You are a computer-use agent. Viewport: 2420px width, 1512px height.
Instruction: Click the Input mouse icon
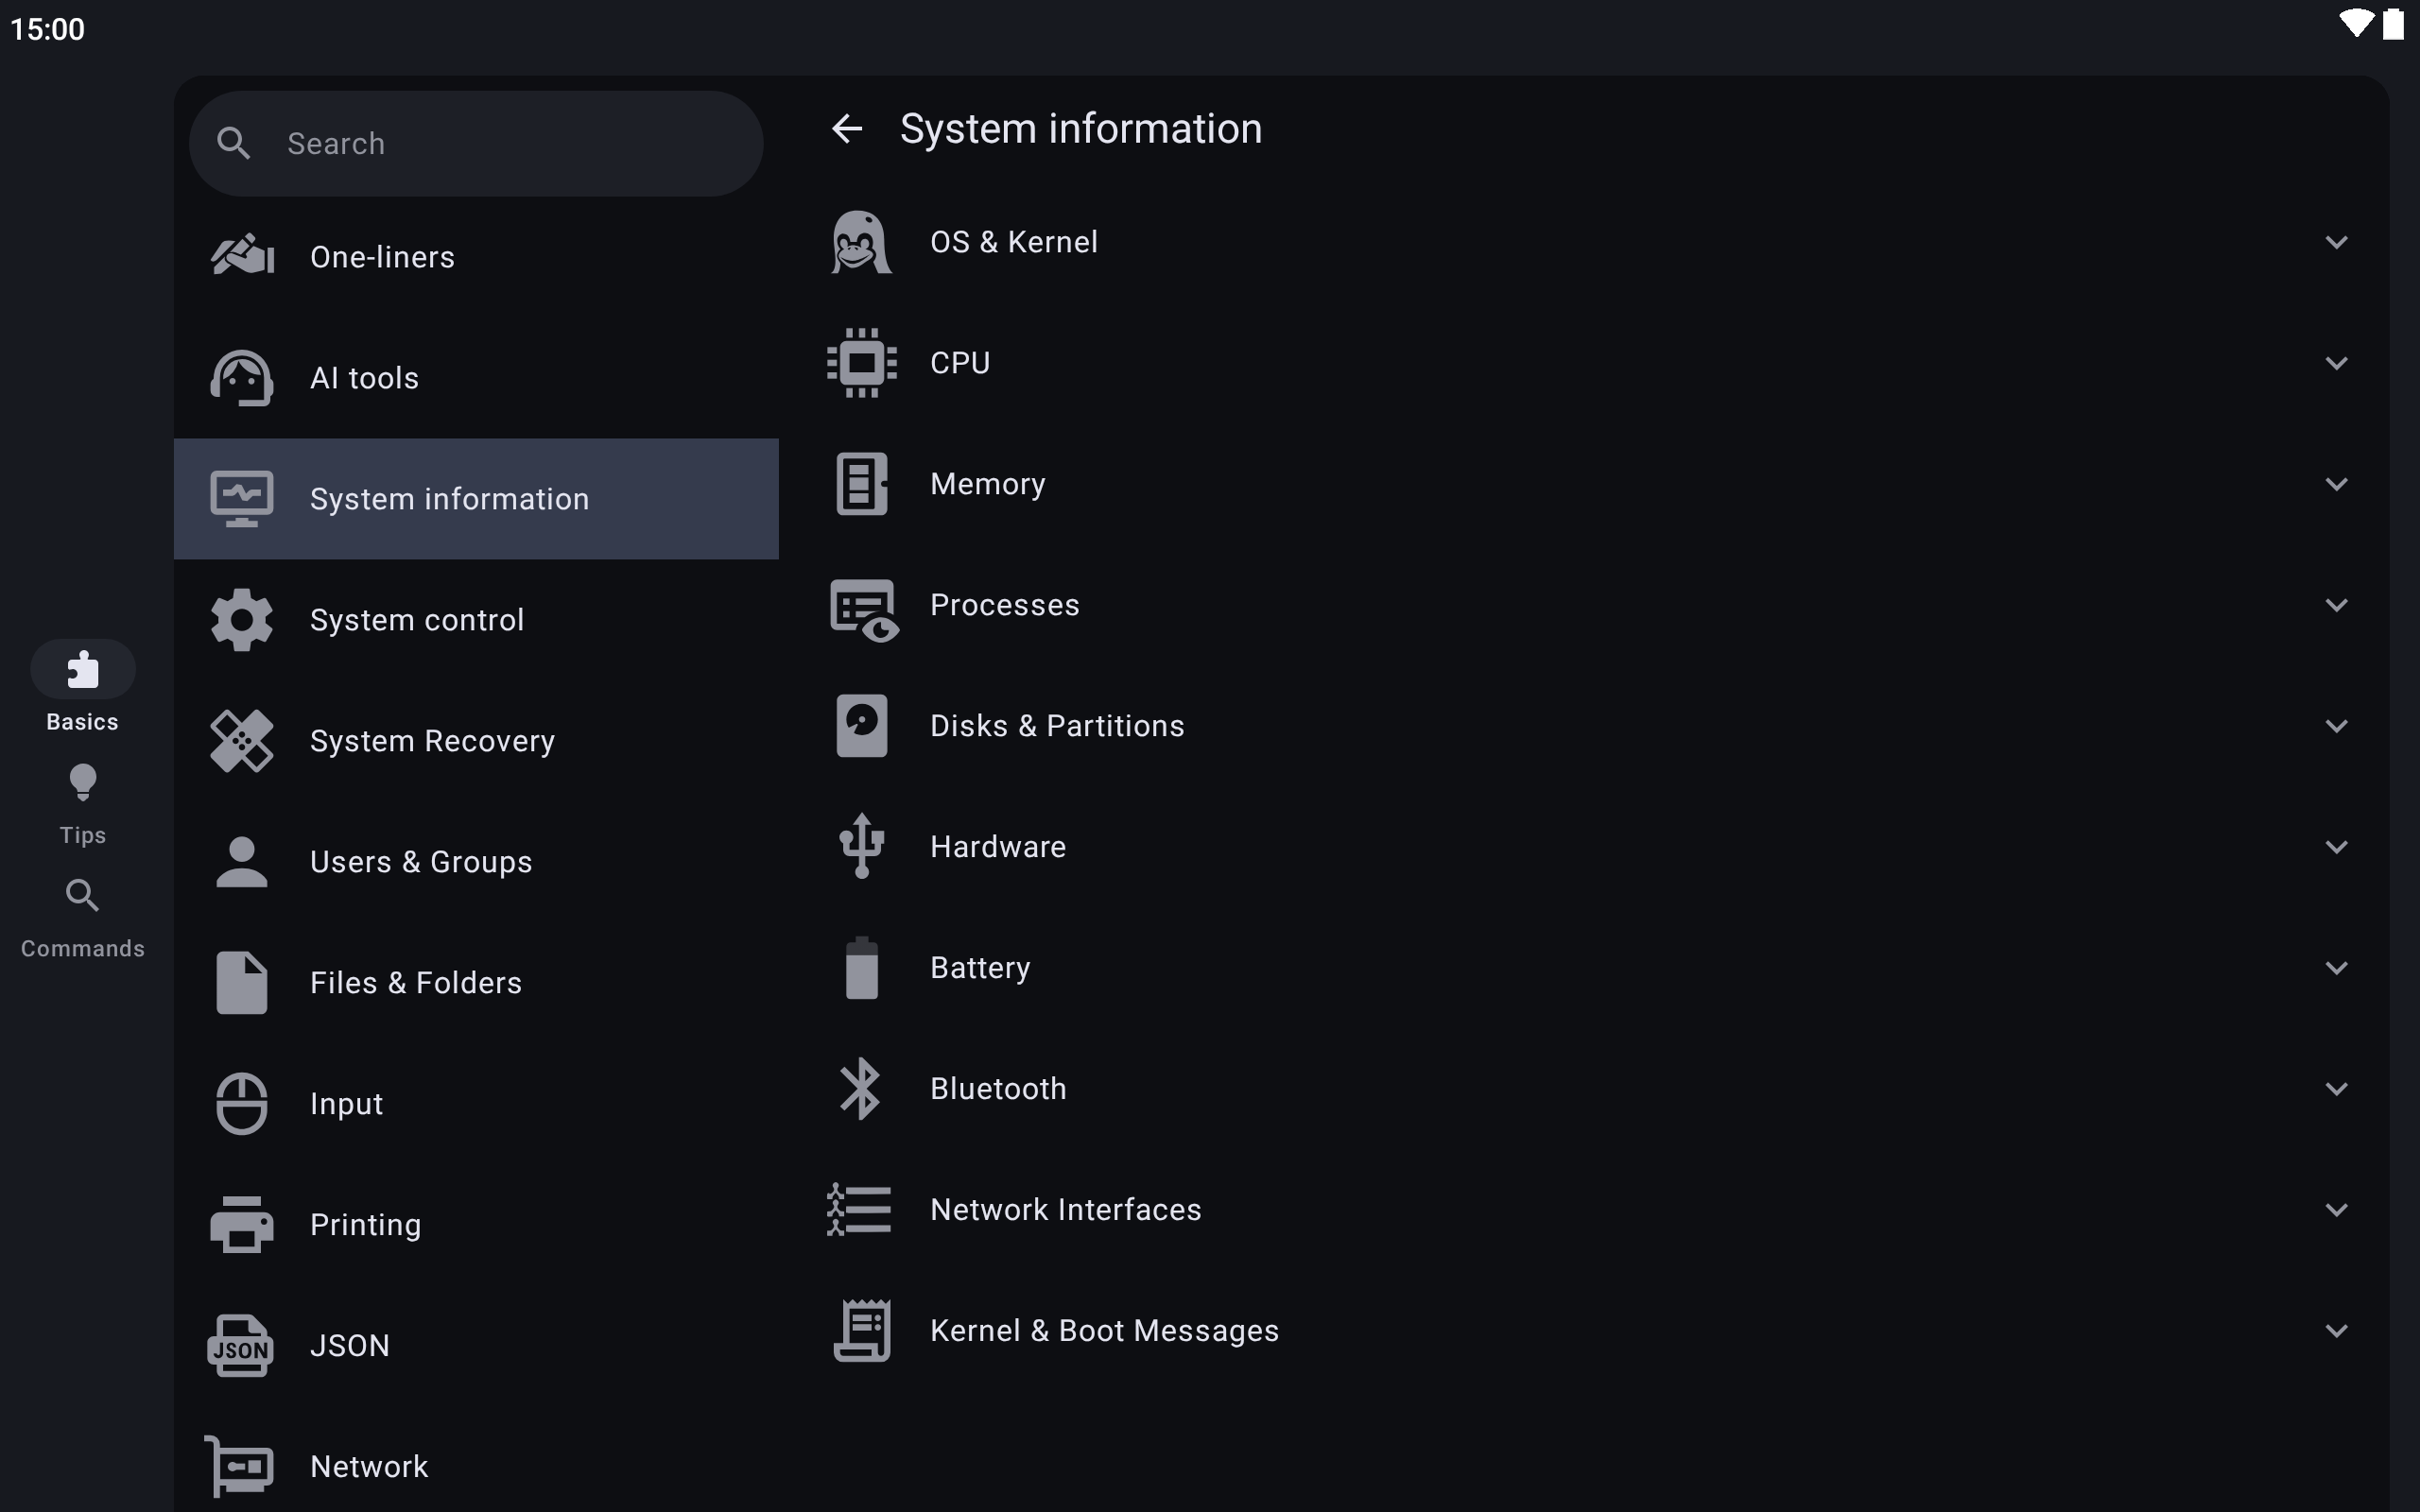tap(242, 1104)
